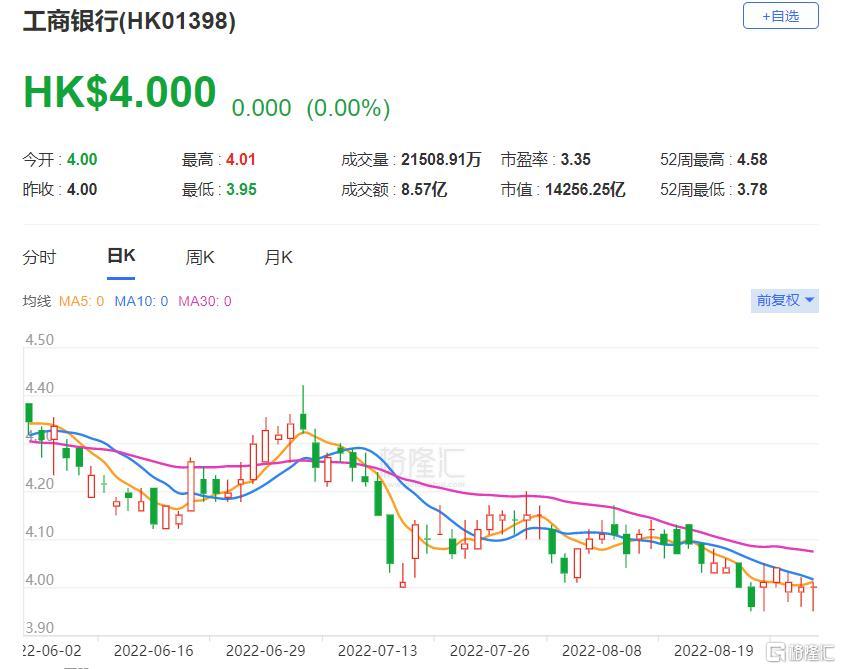Open the 周K weekly chart tab
This screenshot has height=669, width=841.
click(200, 257)
